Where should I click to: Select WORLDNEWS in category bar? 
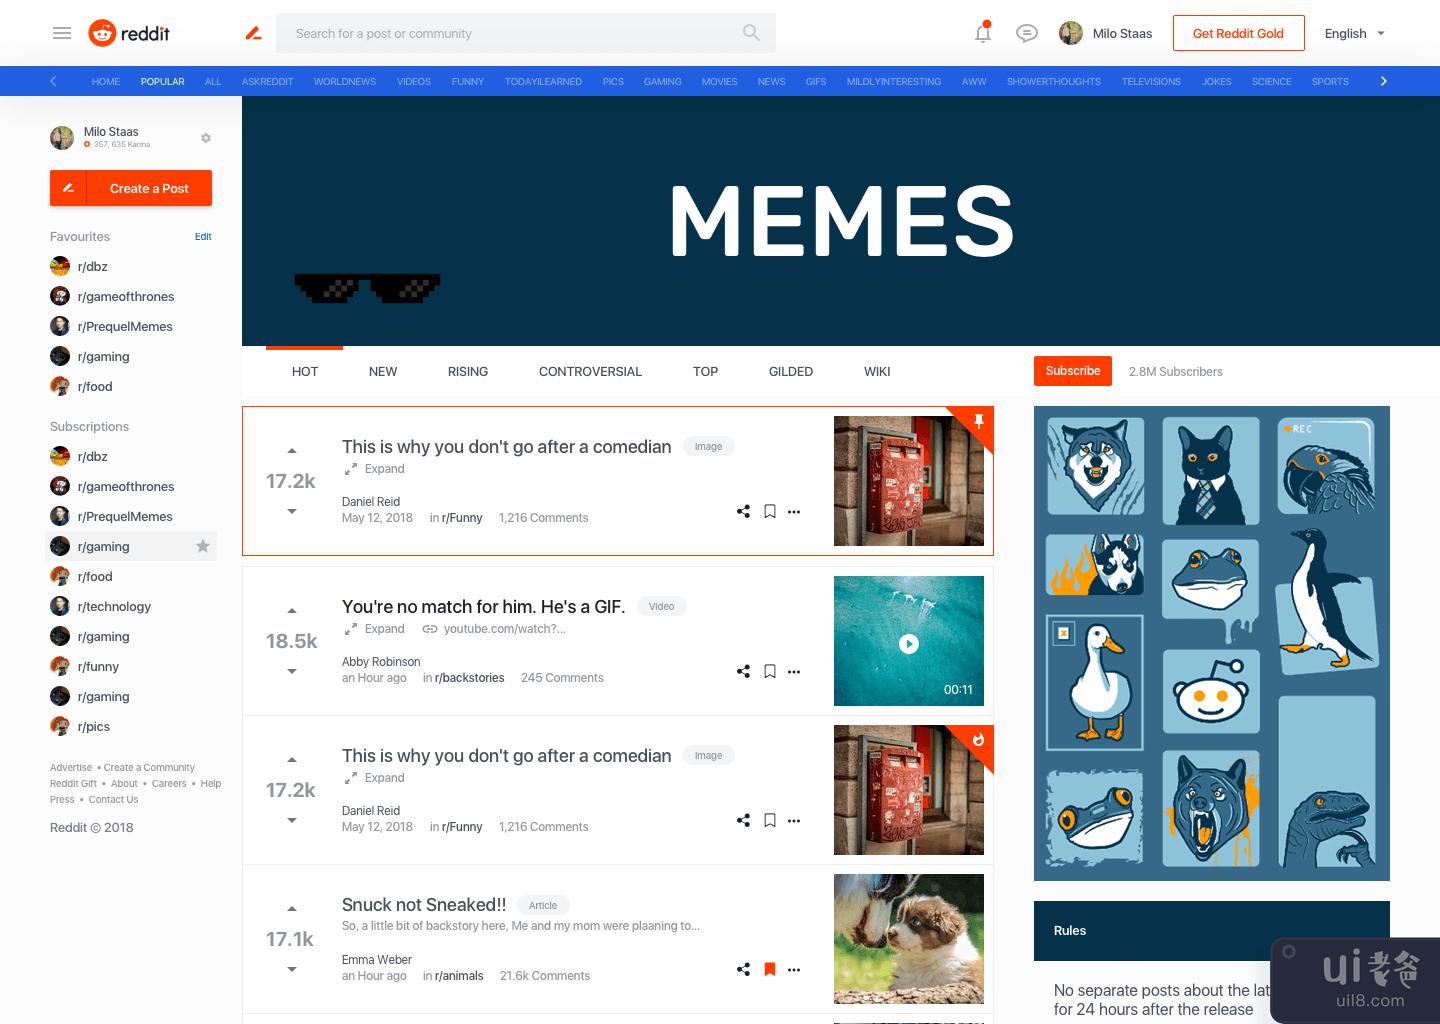pos(345,82)
